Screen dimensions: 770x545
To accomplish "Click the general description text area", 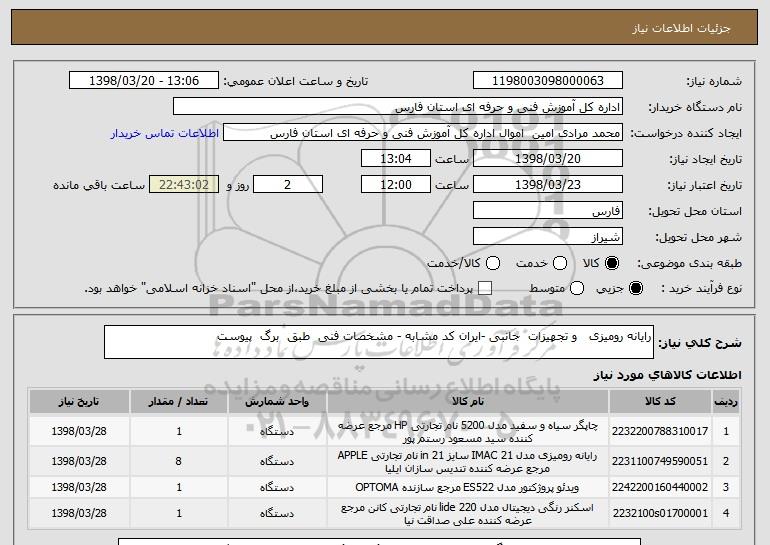I will tap(379, 342).
